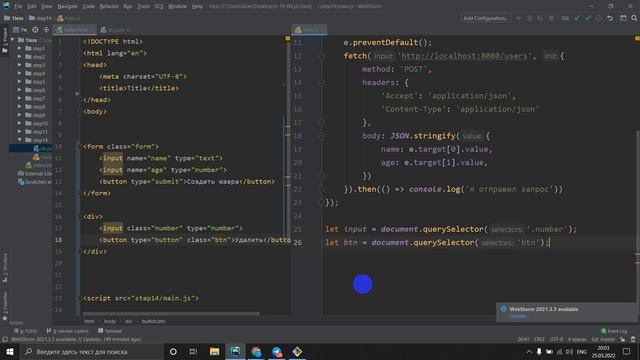Select the step9 folder in tree
Image resolution: width=640 pixels, height=360 pixels.
pos(35,115)
